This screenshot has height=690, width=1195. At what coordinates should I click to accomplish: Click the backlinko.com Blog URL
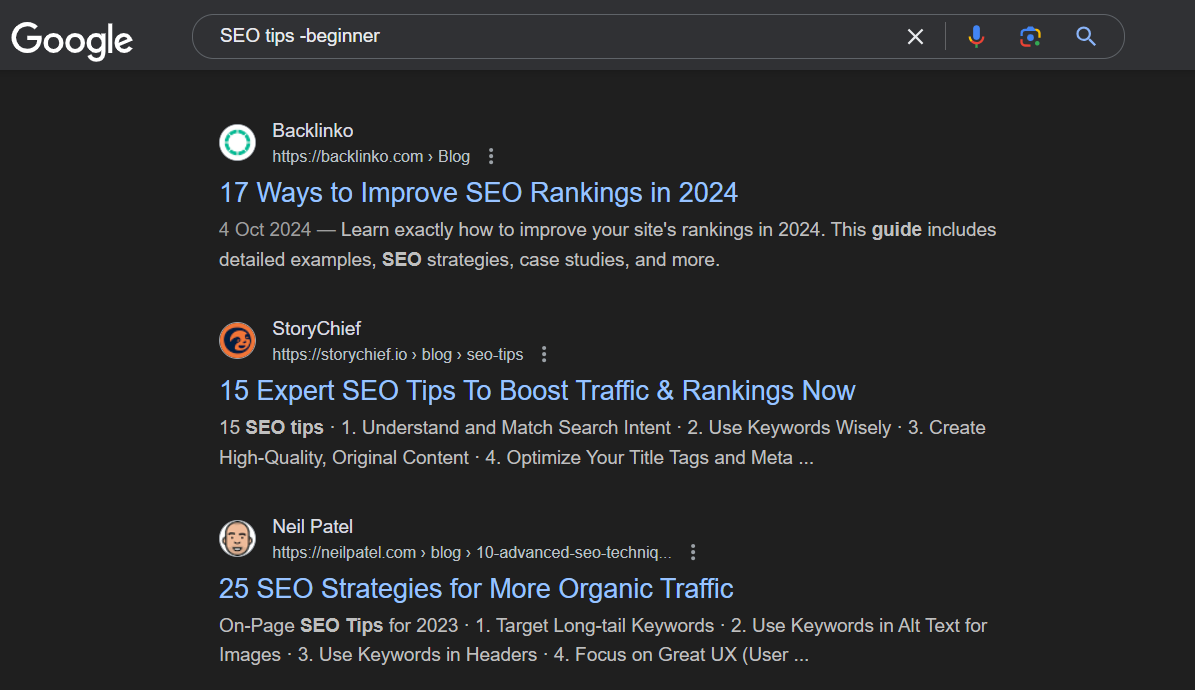pos(371,156)
